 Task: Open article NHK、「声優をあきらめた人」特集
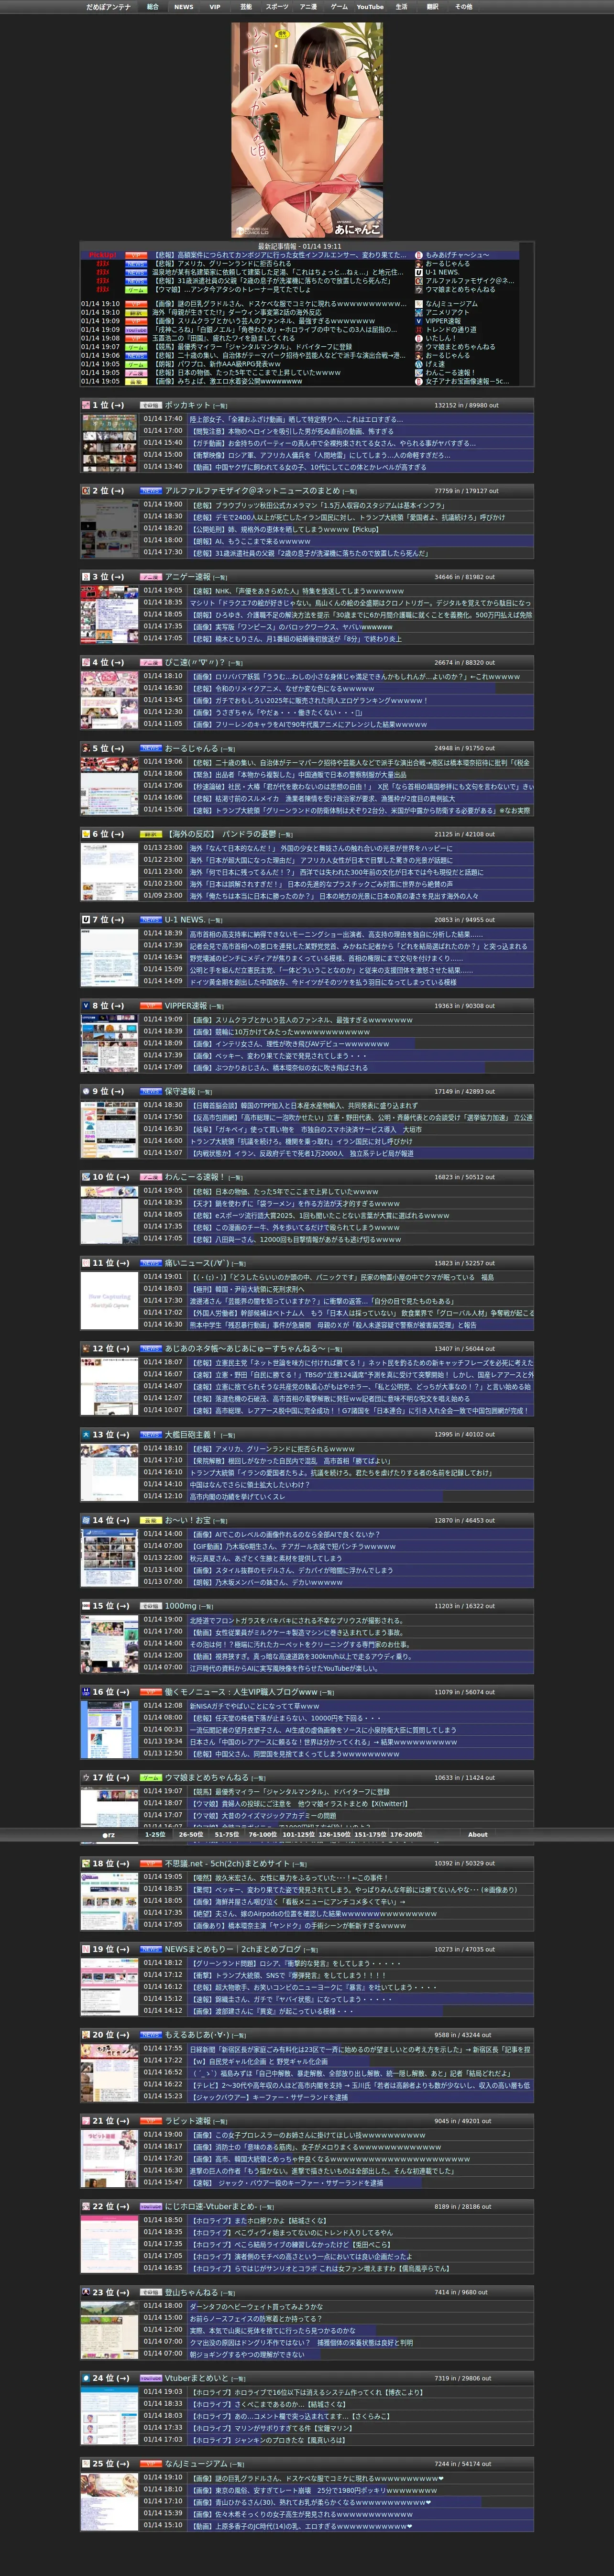click(x=297, y=590)
